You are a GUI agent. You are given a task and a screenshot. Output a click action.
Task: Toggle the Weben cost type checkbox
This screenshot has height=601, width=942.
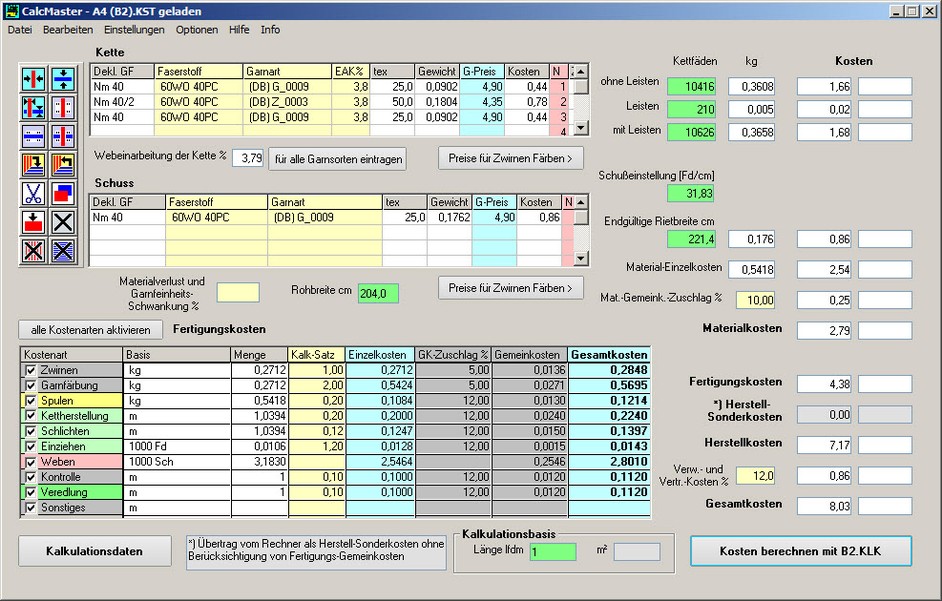[x=30, y=462]
